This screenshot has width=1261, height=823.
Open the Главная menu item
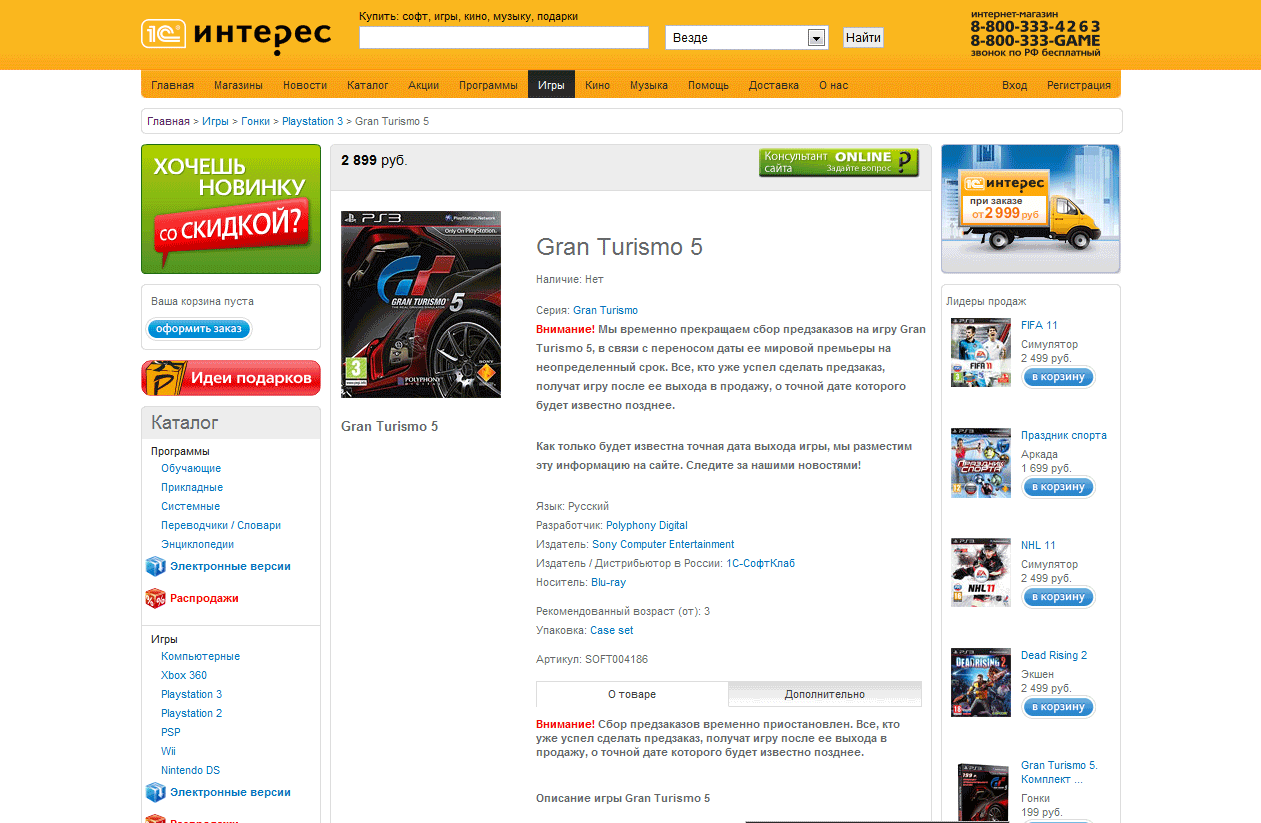(173, 85)
